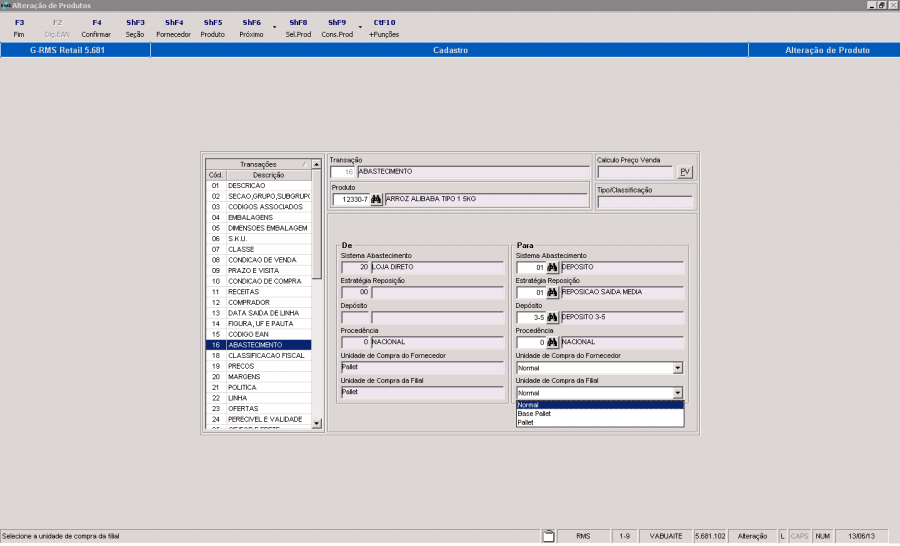Image resolution: width=900 pixels, height=546 pixels.
Task: Search Depósito using binoculars icon
Action: (x=551, y=317)
